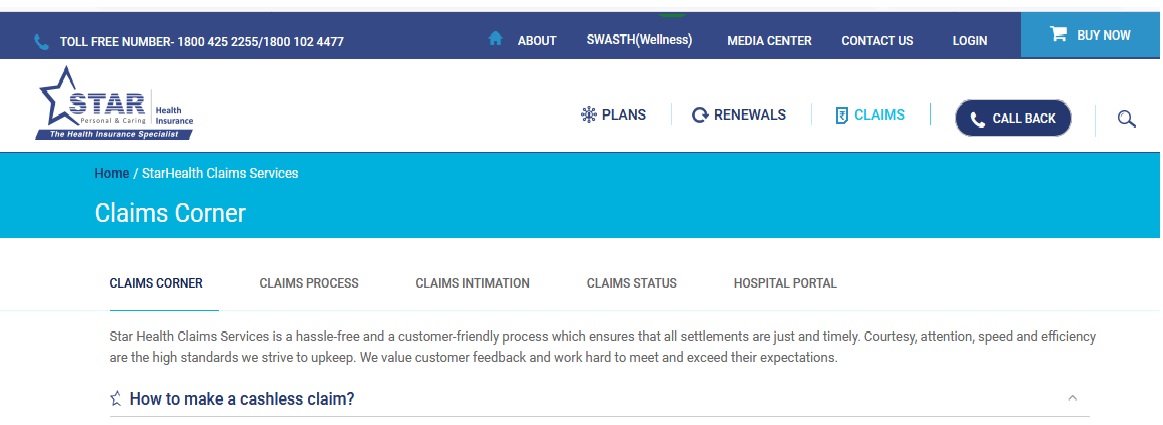Open the search magnifier icon
Screen dimensions: 1163x425
coord(1126,119)
